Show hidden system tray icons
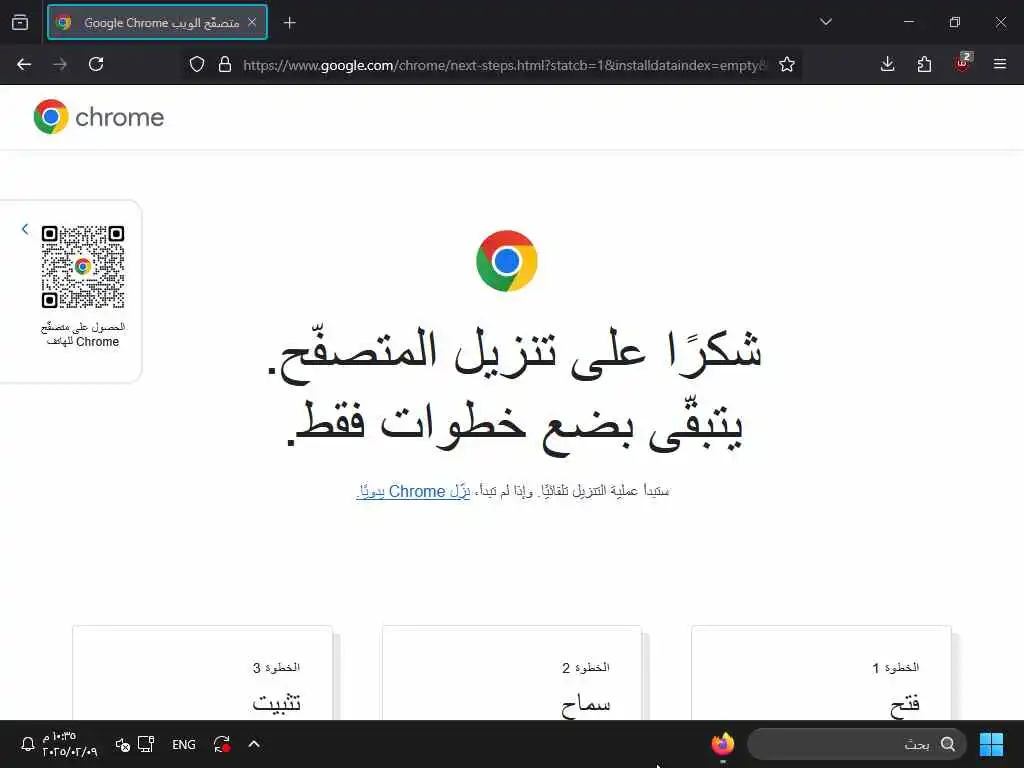Image resolution: width=1024 pixels, height=768 pixels. click(x=254, y=744)
